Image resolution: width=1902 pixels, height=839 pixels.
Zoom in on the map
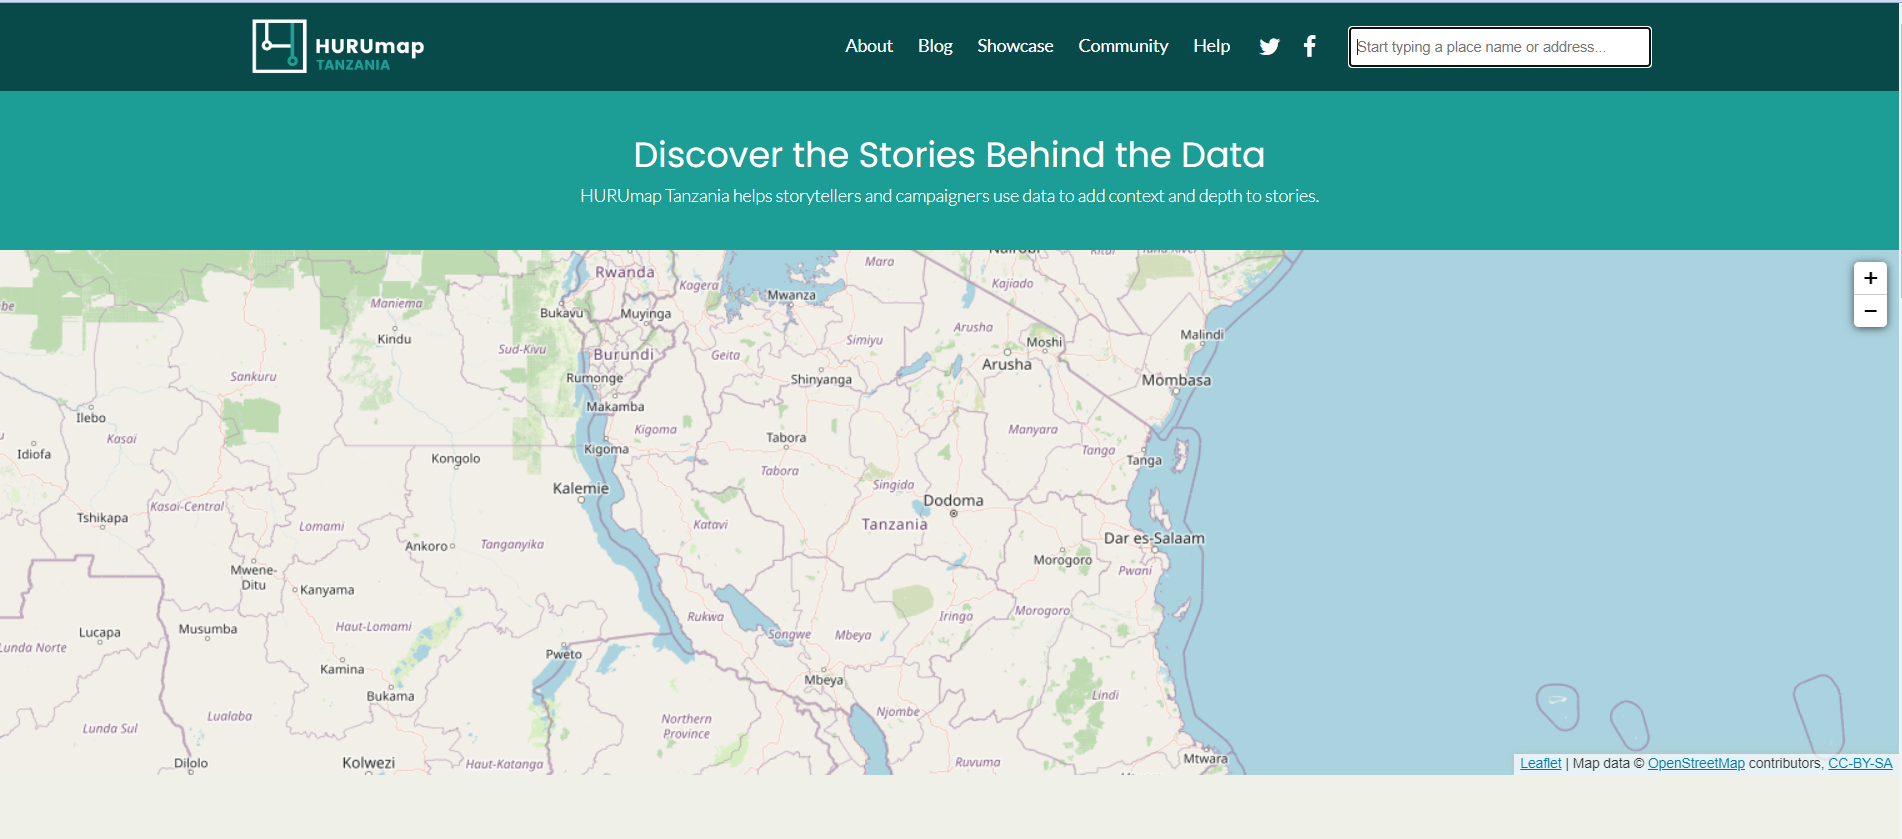(x=1869, y=278)
